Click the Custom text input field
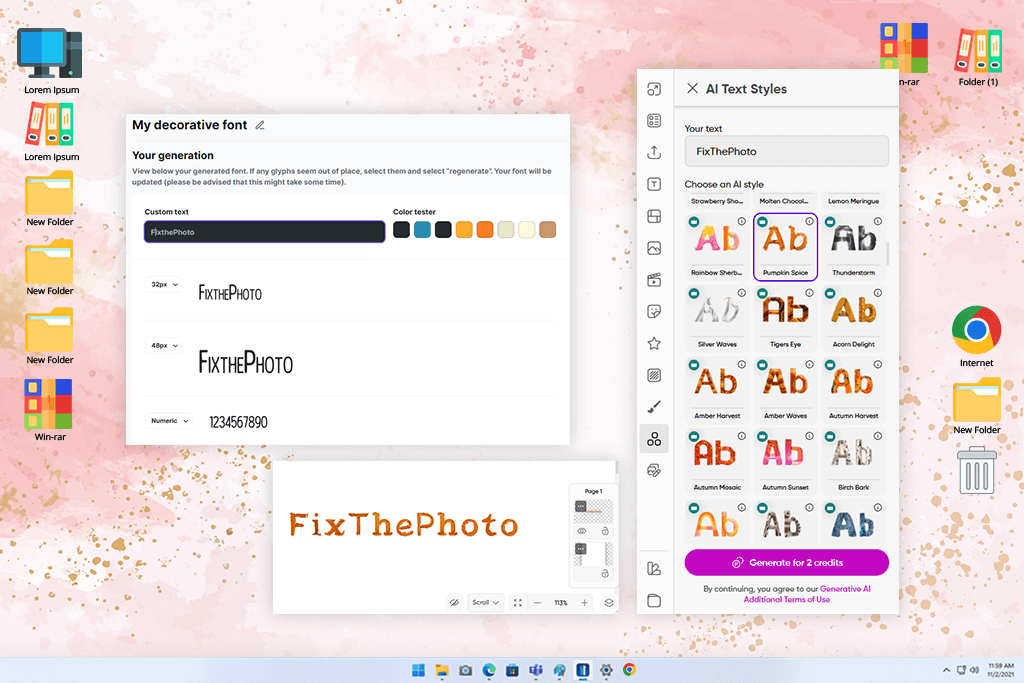The image size is (1024, 683). [x=264, y=232]
